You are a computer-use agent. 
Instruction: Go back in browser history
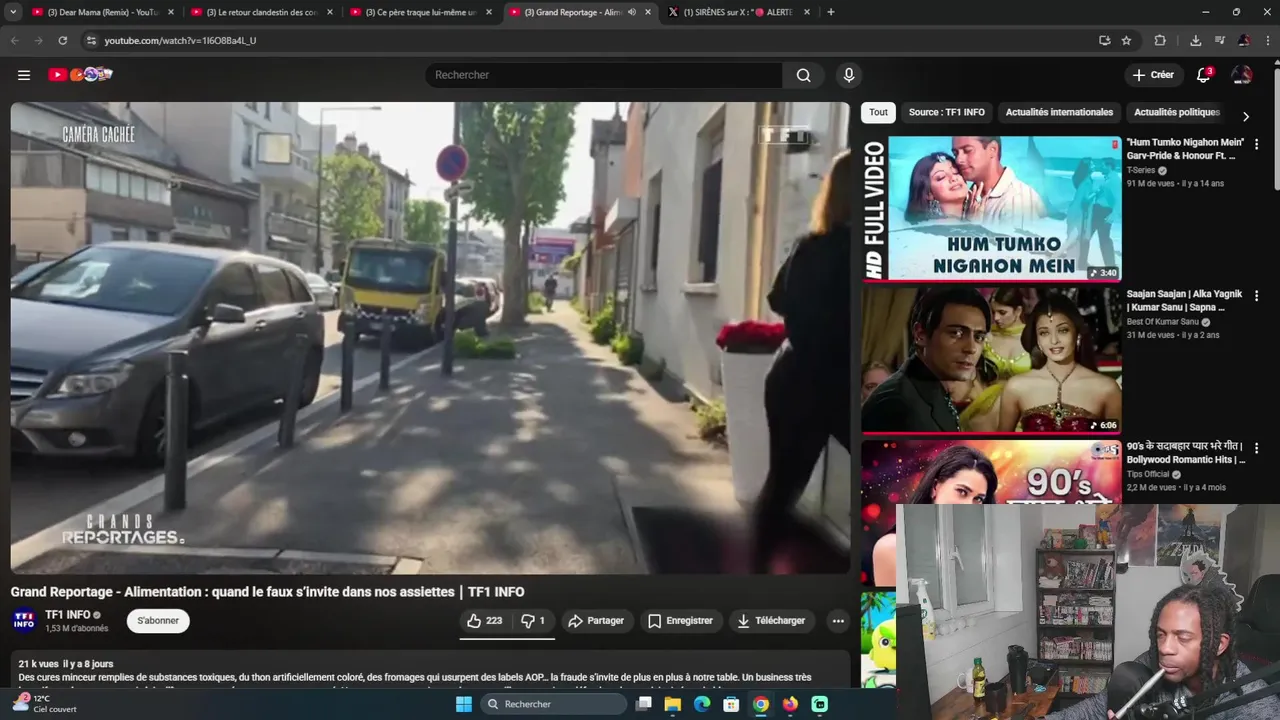coord(14,40)
